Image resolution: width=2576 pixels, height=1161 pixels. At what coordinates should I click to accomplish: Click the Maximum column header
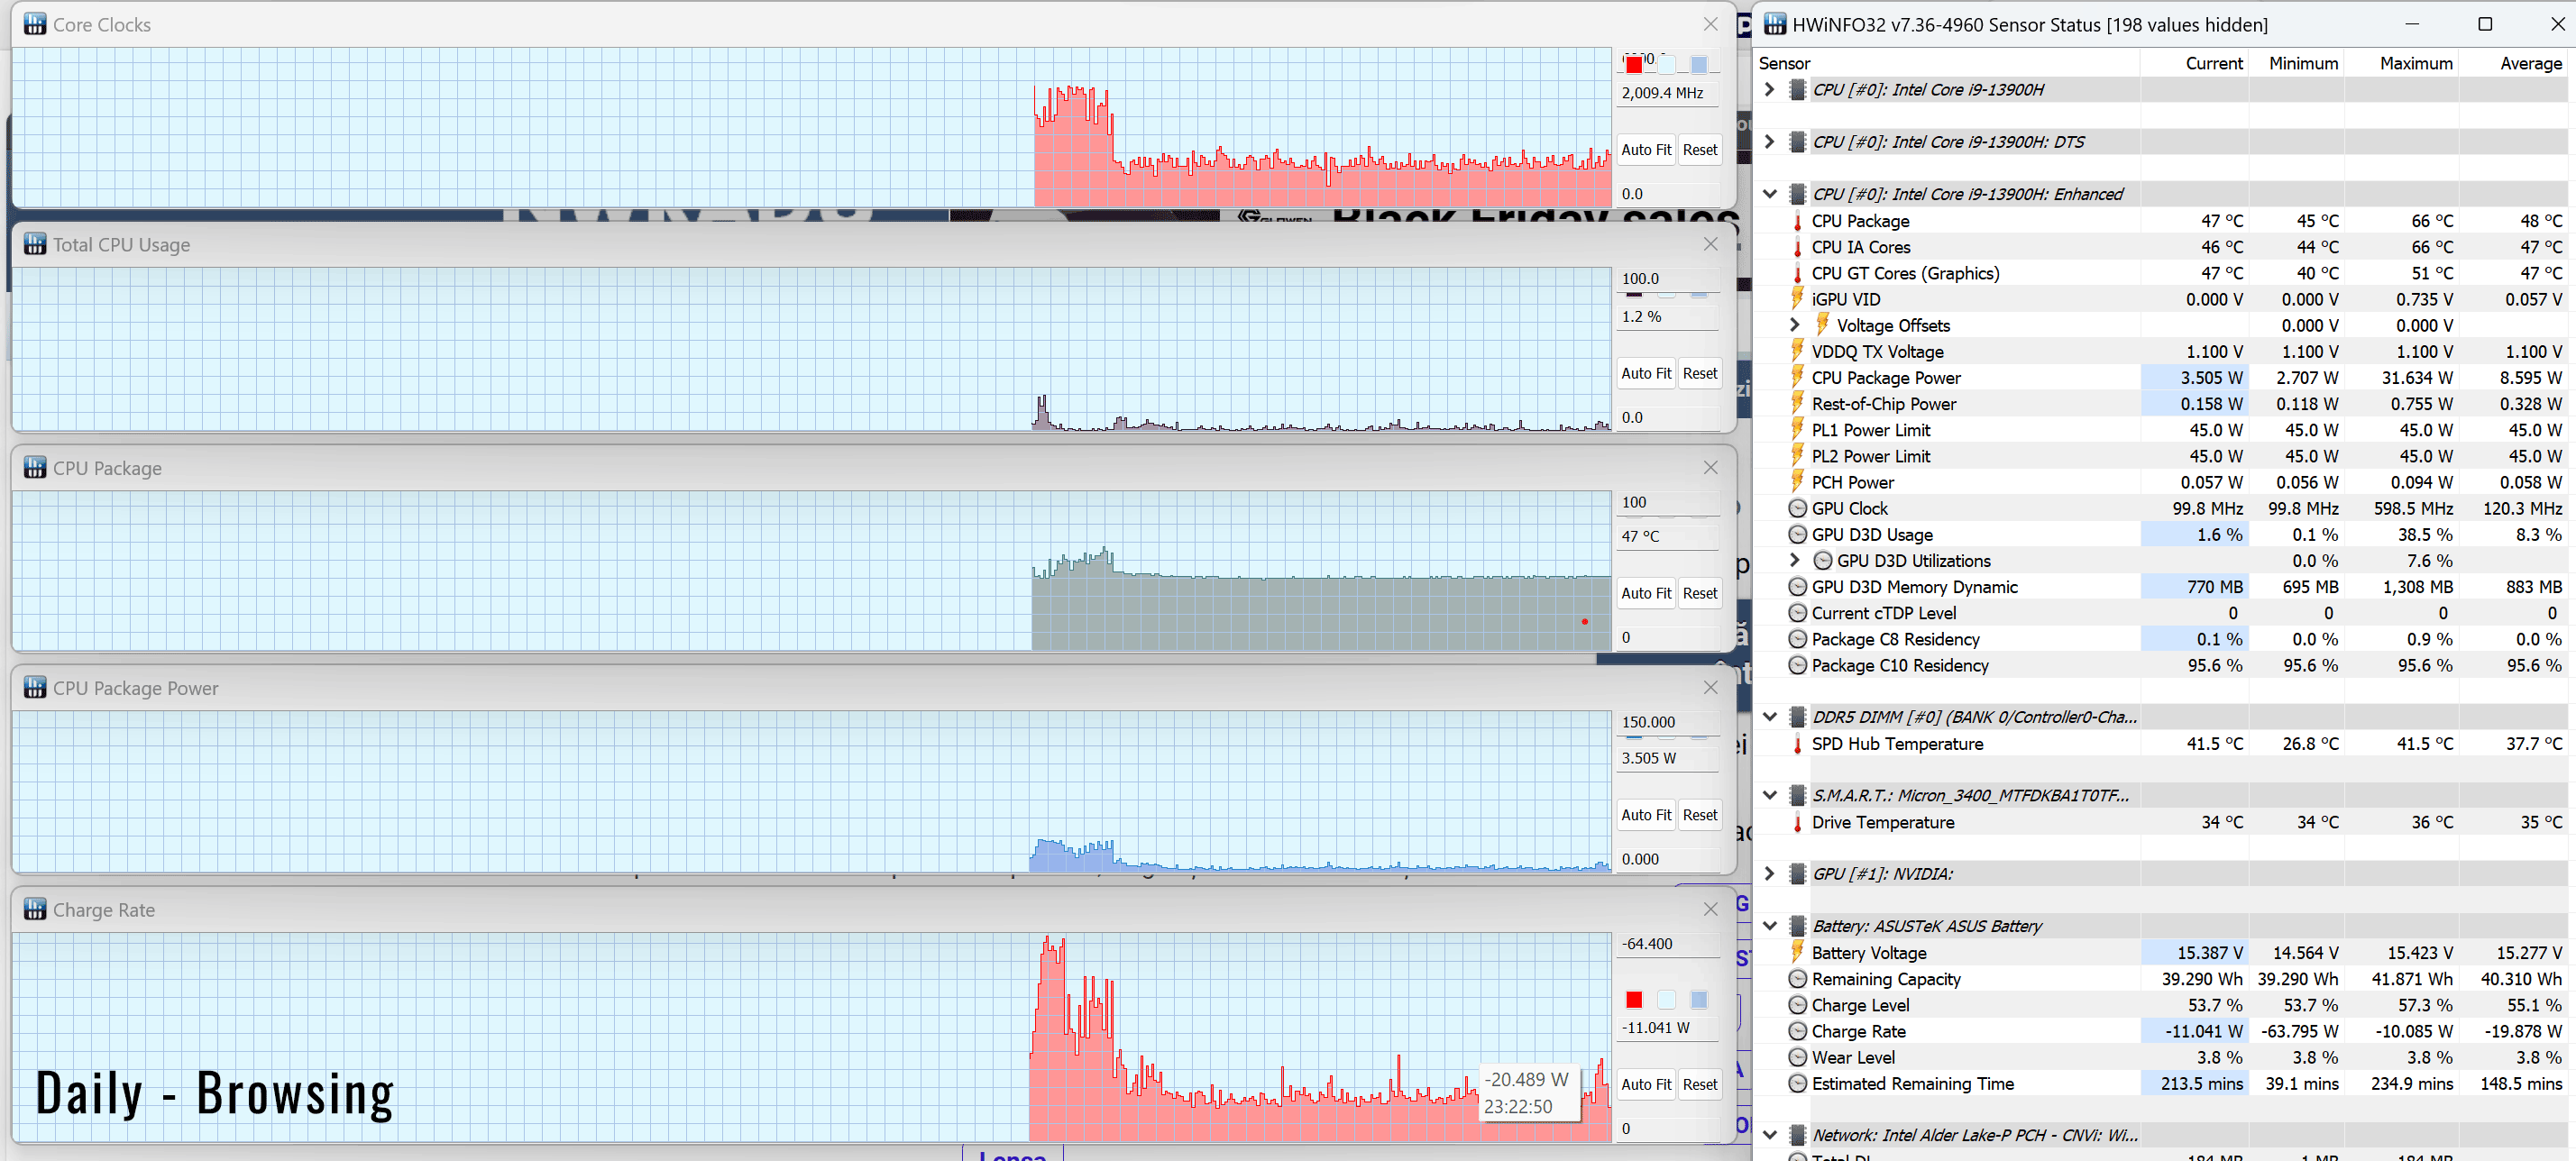click(x=2401, y=63)
